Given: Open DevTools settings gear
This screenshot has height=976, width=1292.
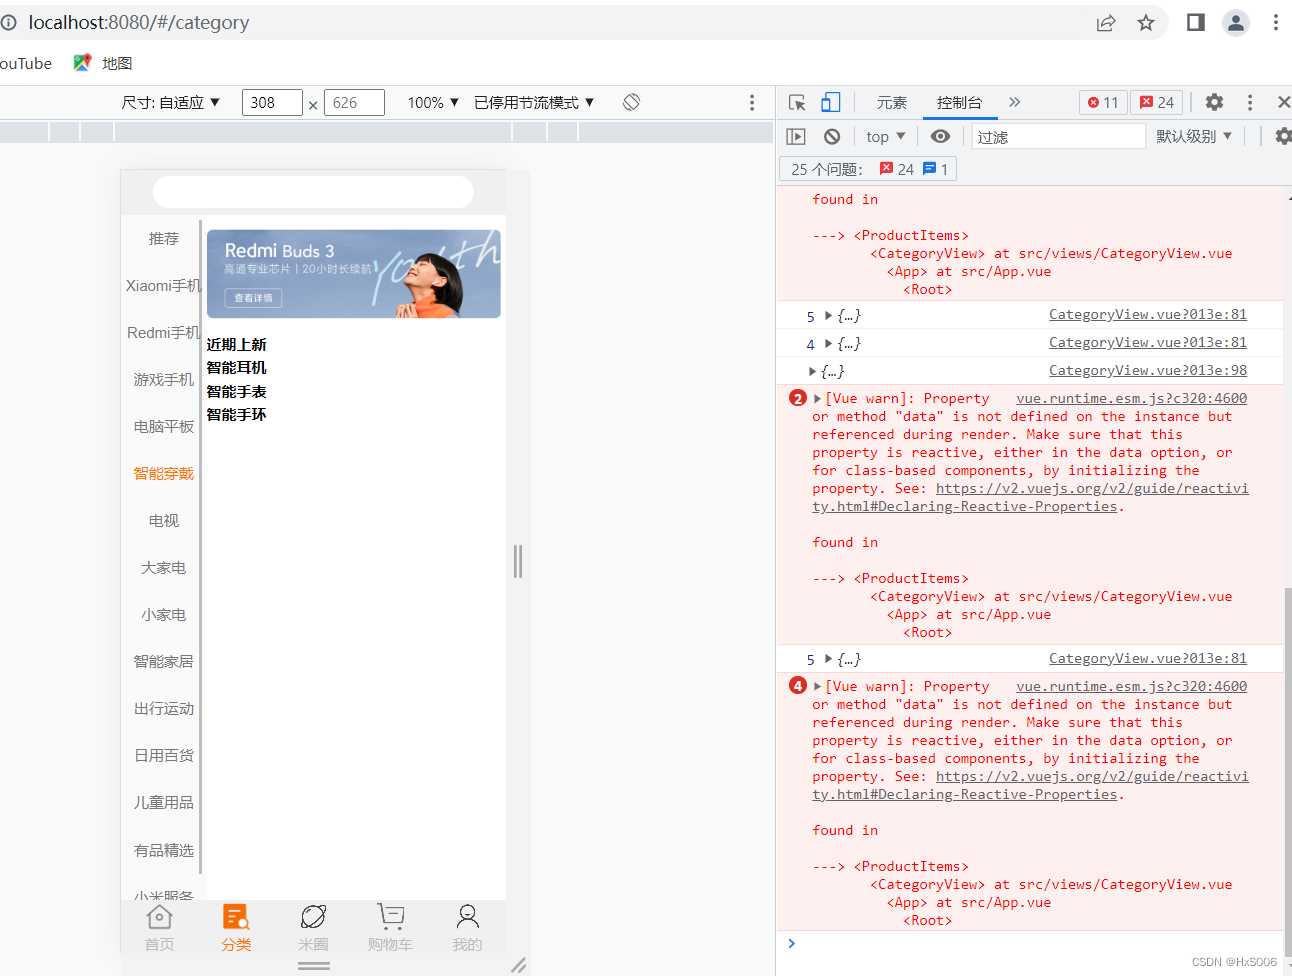Looking at the screenshot, I should click(x=1214, y=102).
